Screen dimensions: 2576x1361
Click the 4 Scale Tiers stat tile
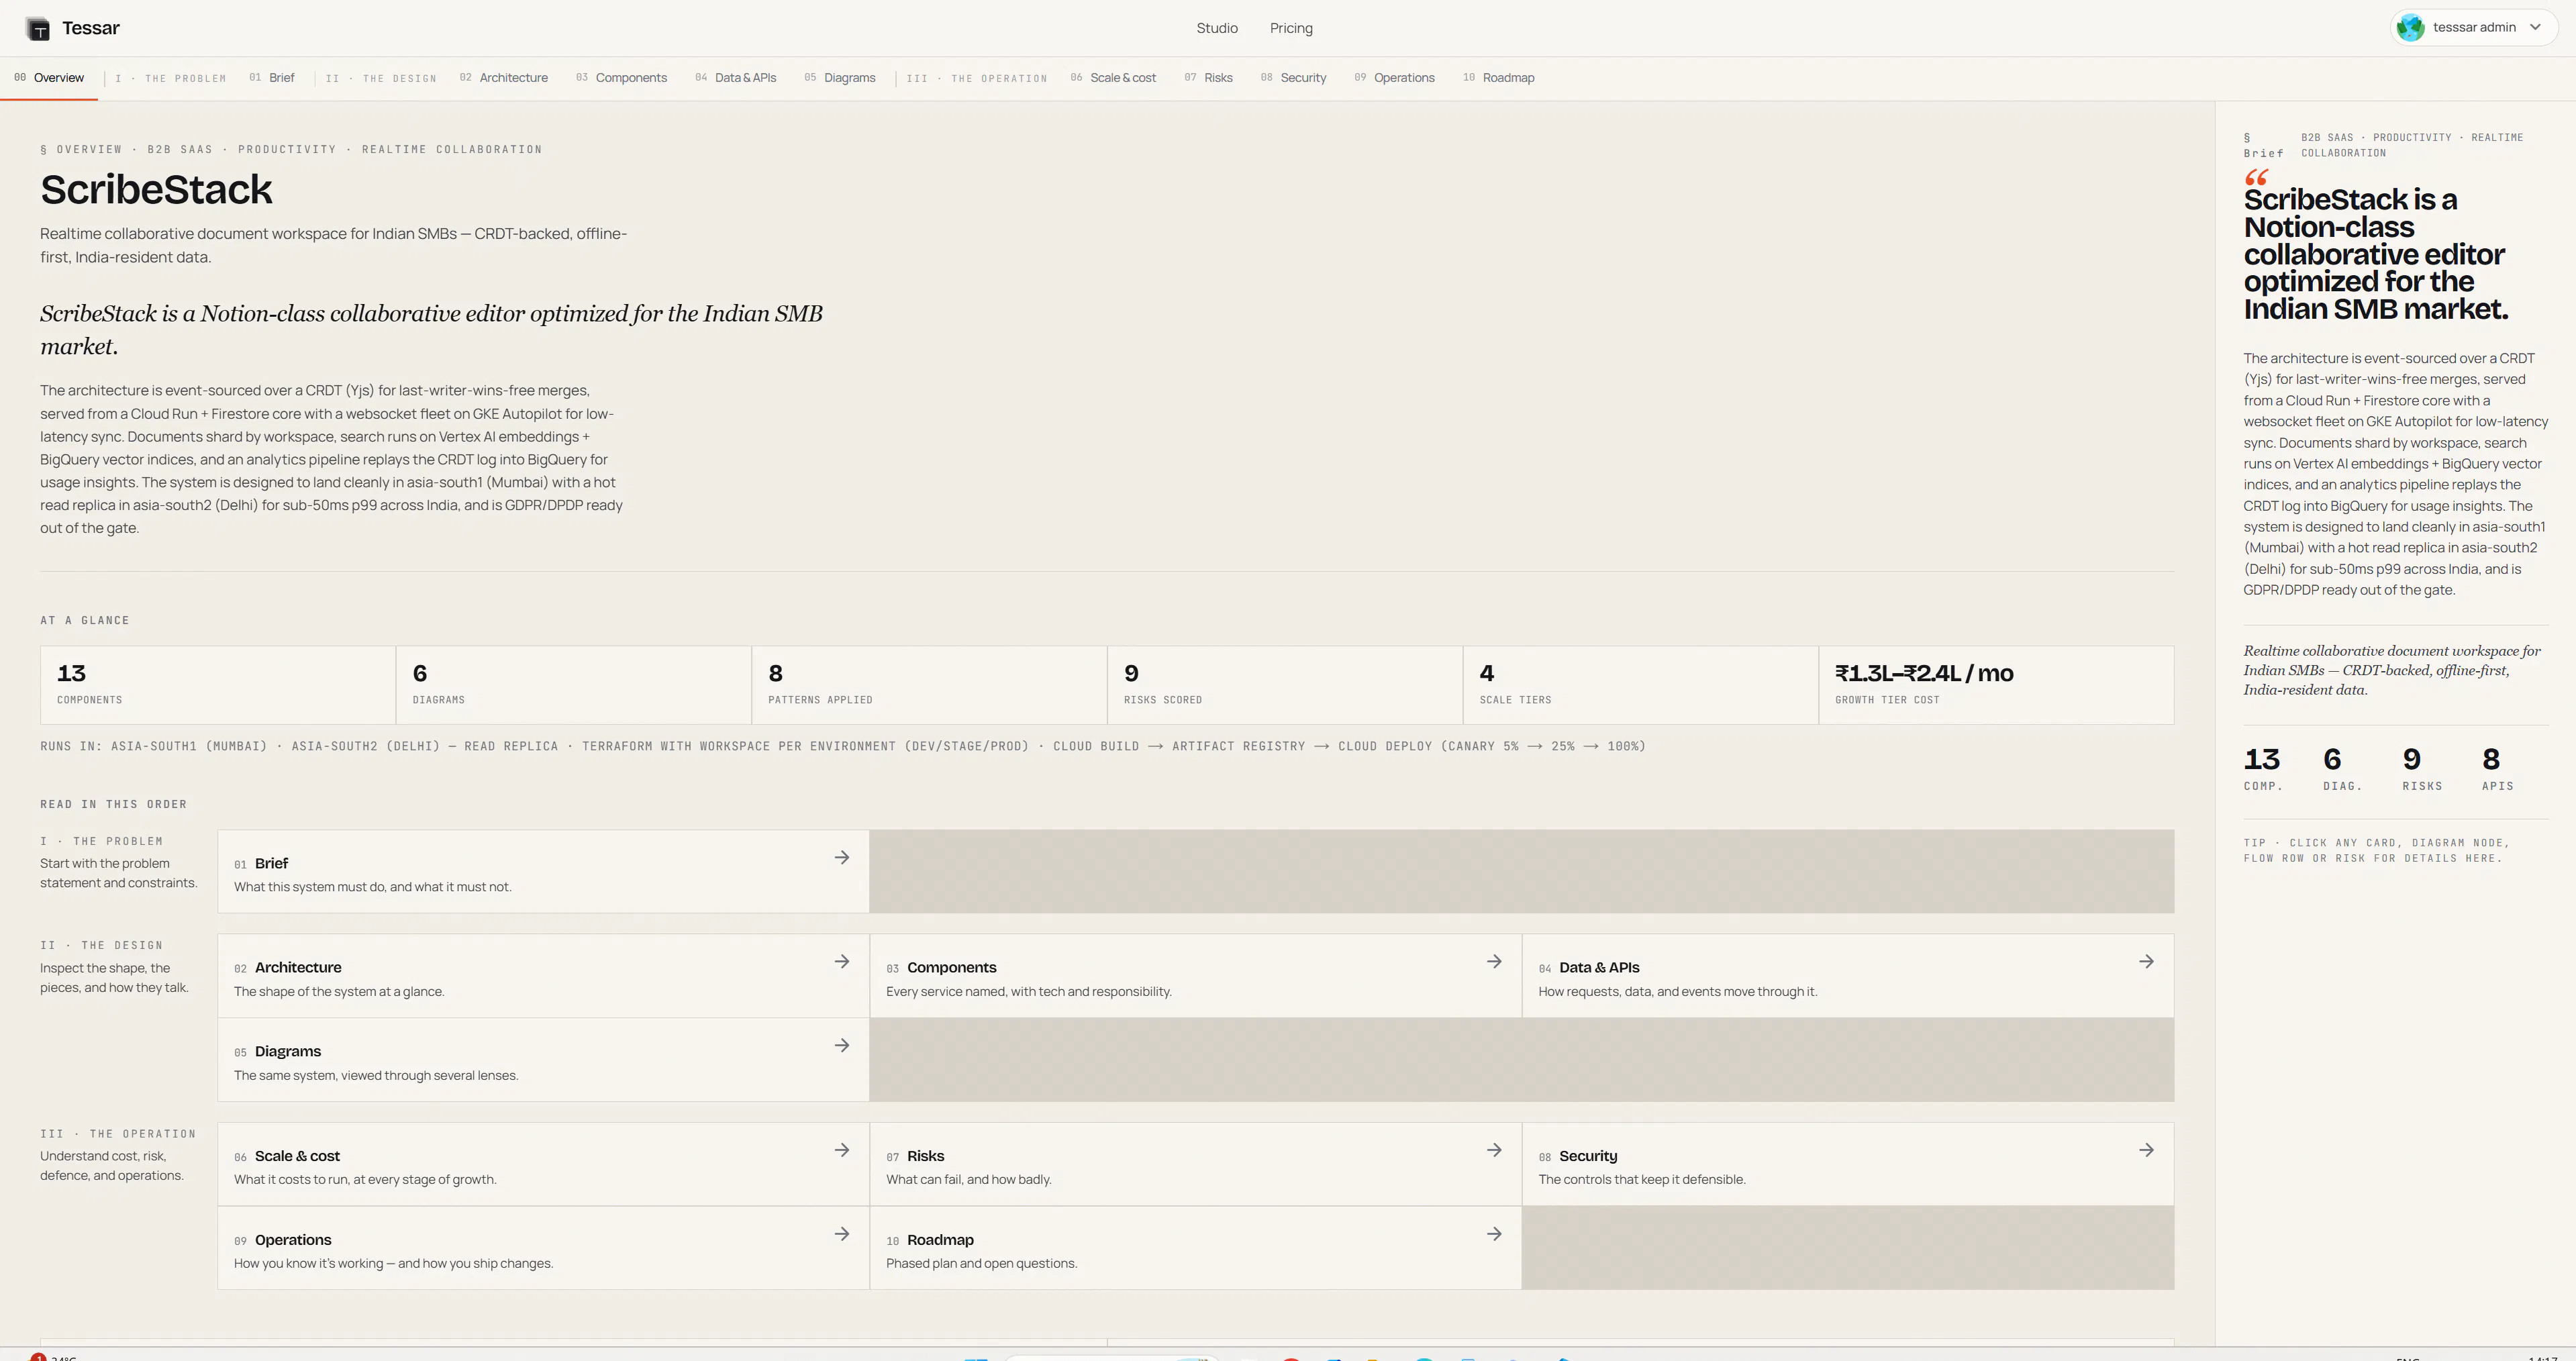[1641, 685]
